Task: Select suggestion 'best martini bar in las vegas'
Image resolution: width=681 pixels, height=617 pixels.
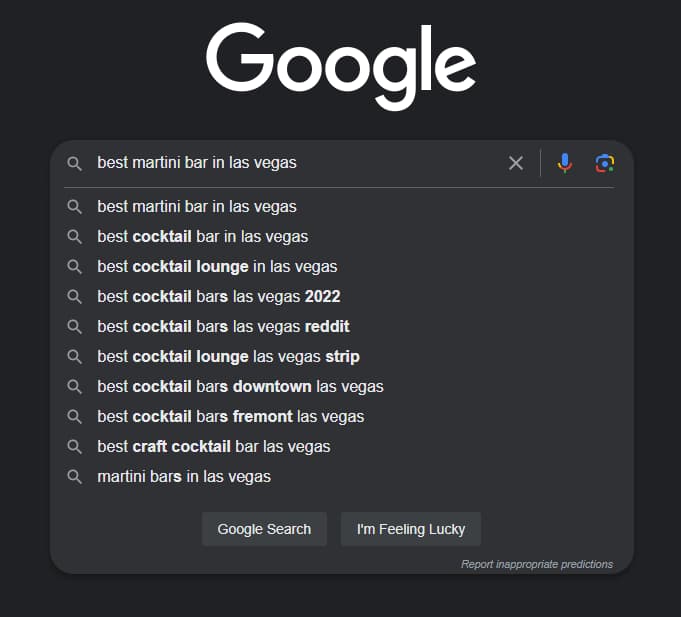Action: [197, 207]
